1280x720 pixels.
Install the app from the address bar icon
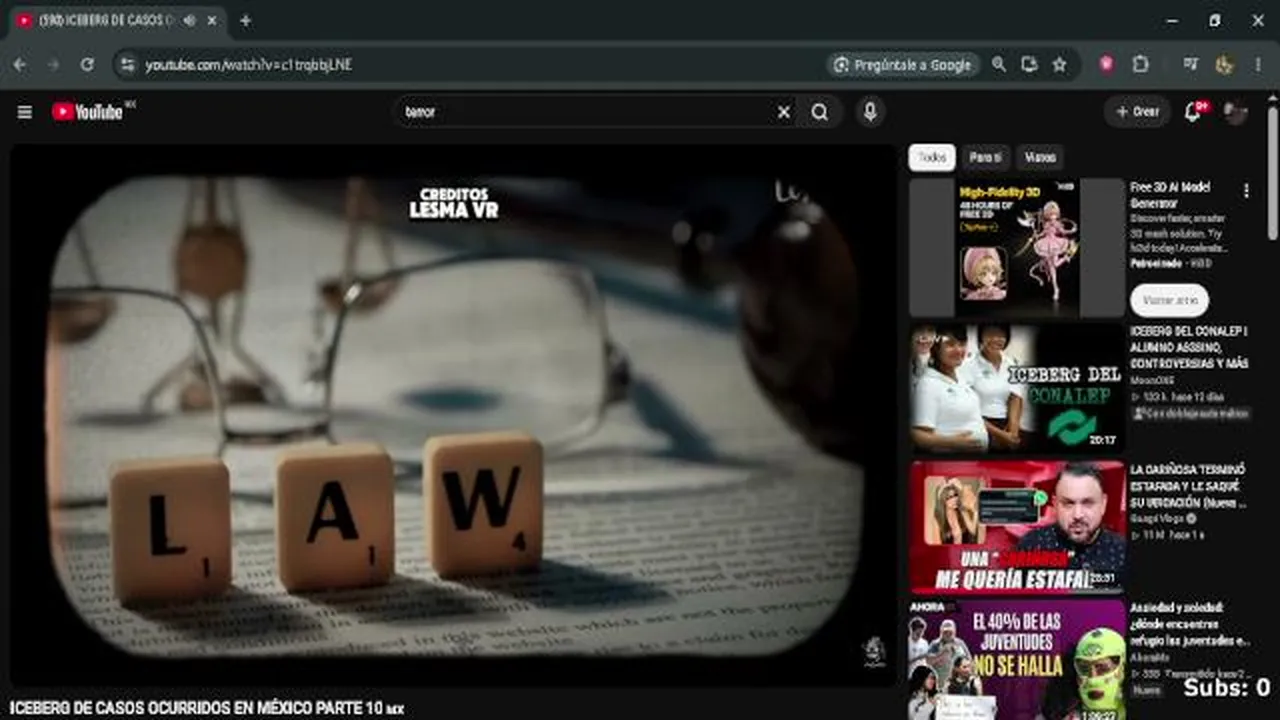[1029, 64]
